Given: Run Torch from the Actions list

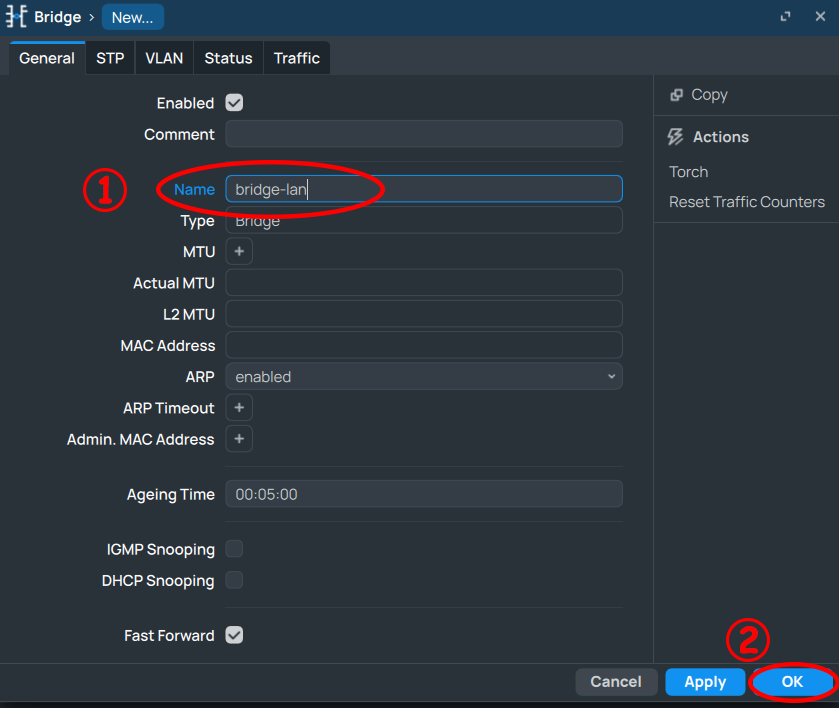Looking at the screenshot, I should pyautogui.click(x=688, y=172).
